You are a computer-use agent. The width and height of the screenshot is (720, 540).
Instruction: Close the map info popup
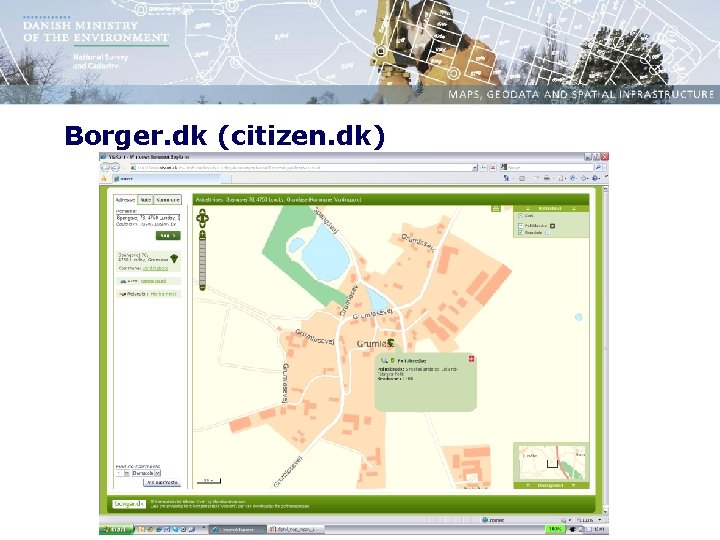pyautogui.click(x=472, y=359)
